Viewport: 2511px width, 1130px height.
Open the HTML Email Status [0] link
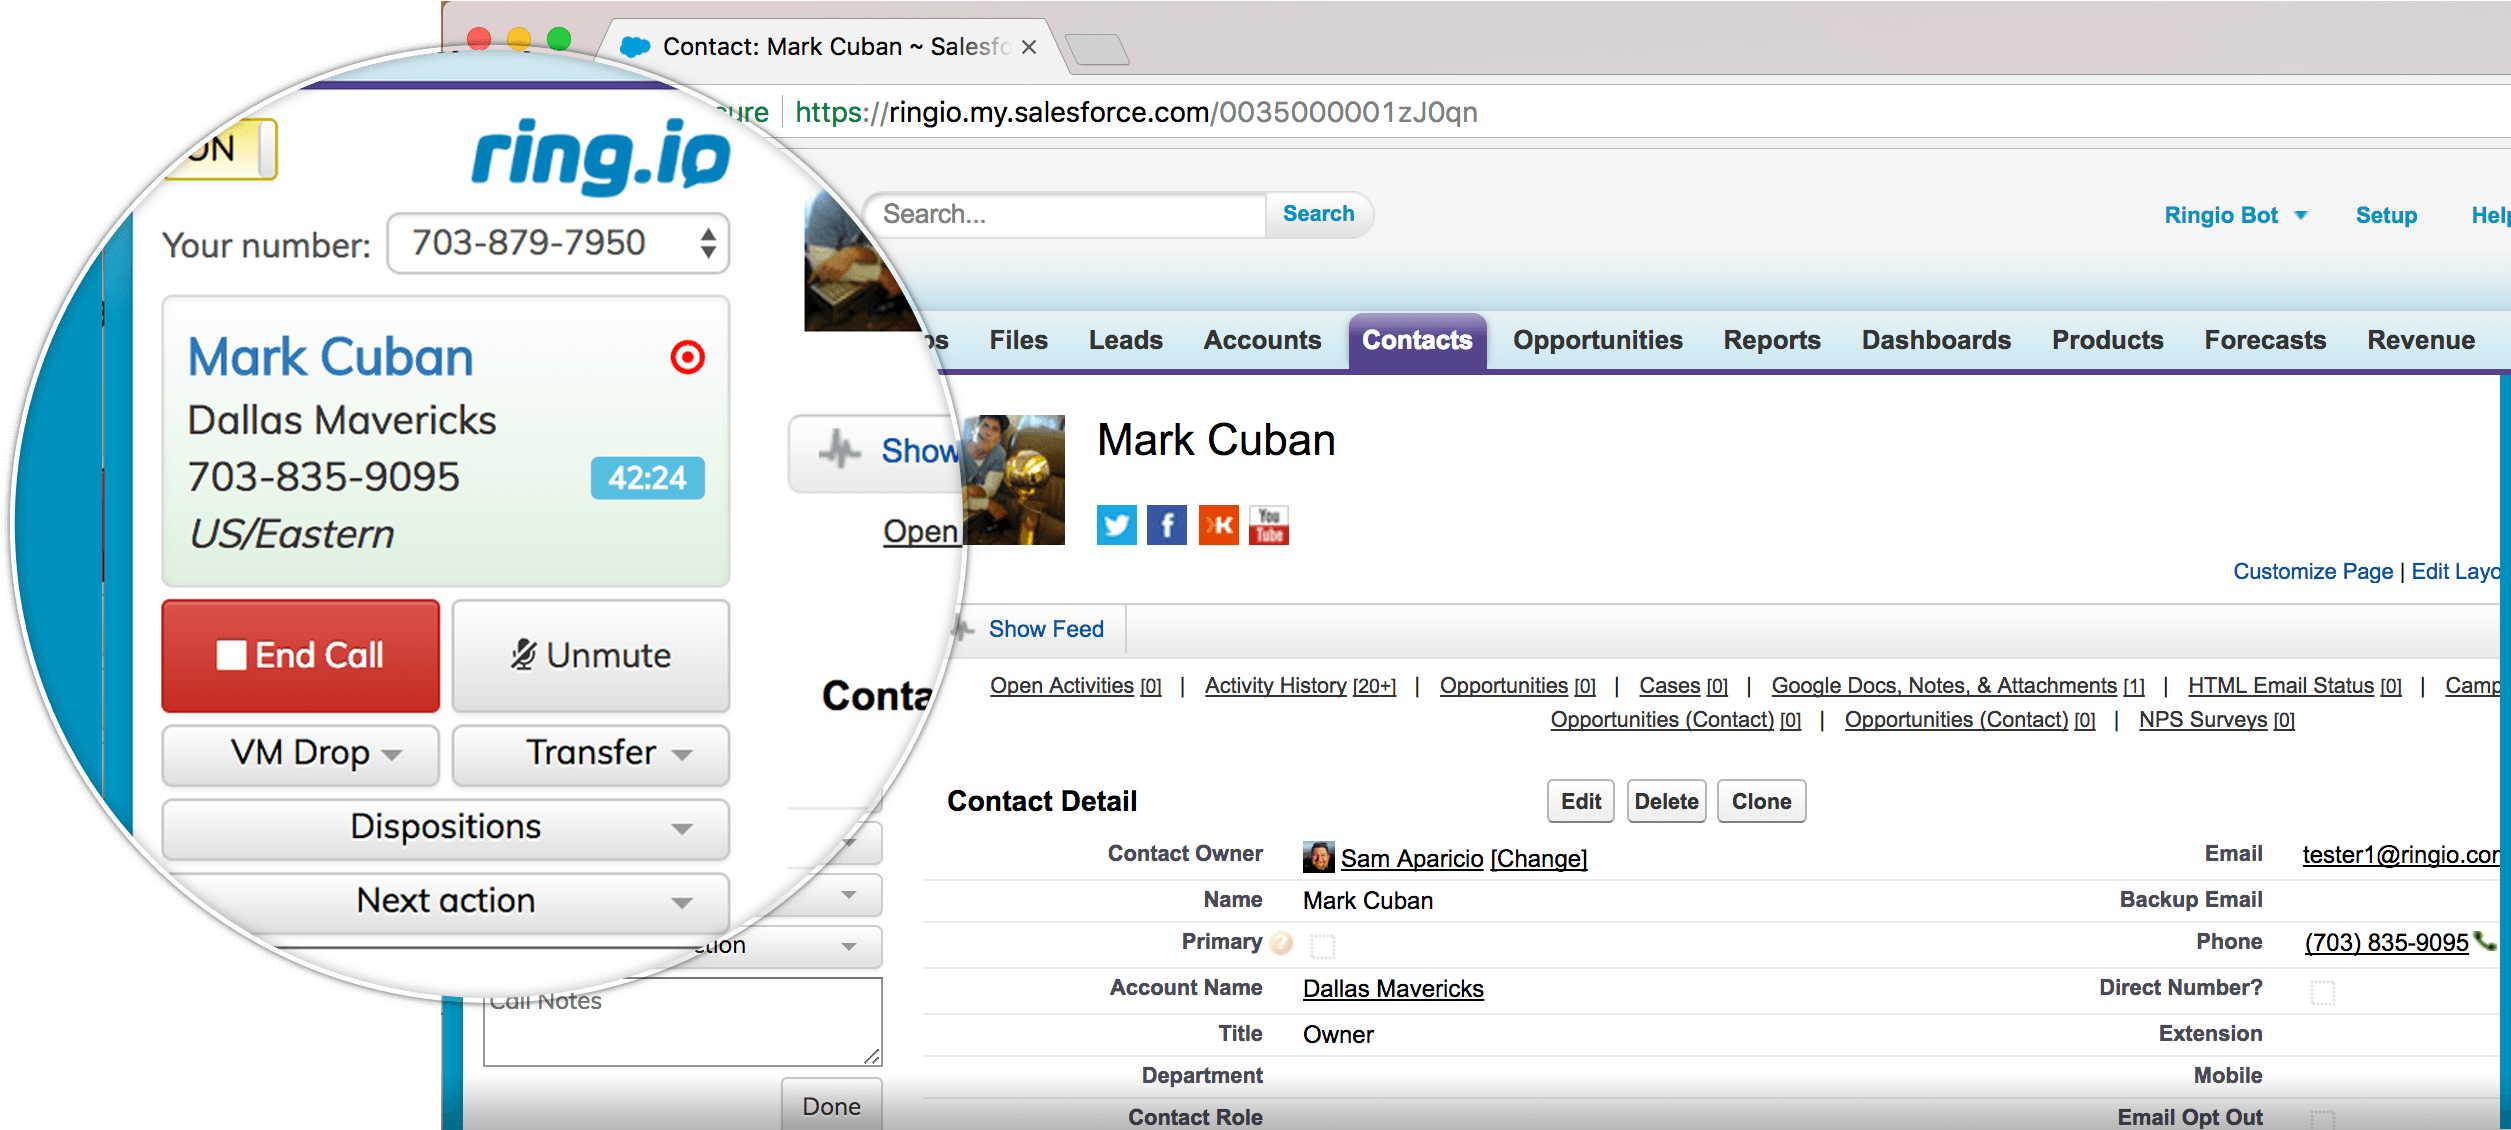coord(2294,685)
